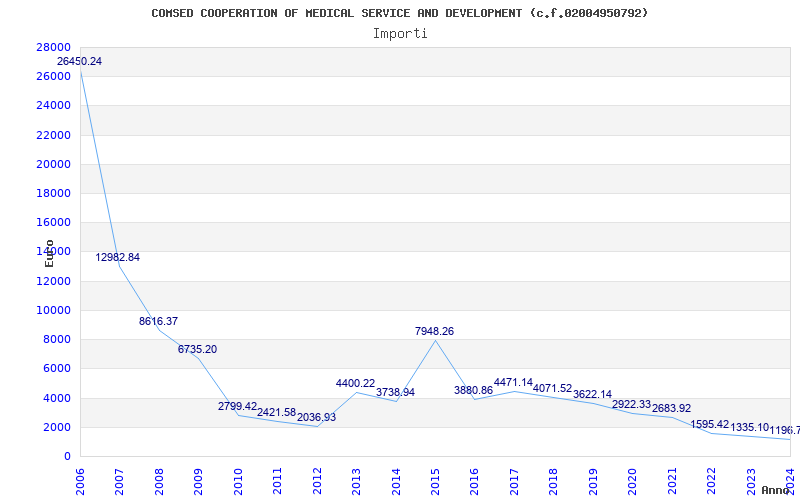
Task: Select the 4071.52 data label
Action: (x=553, y=388)
